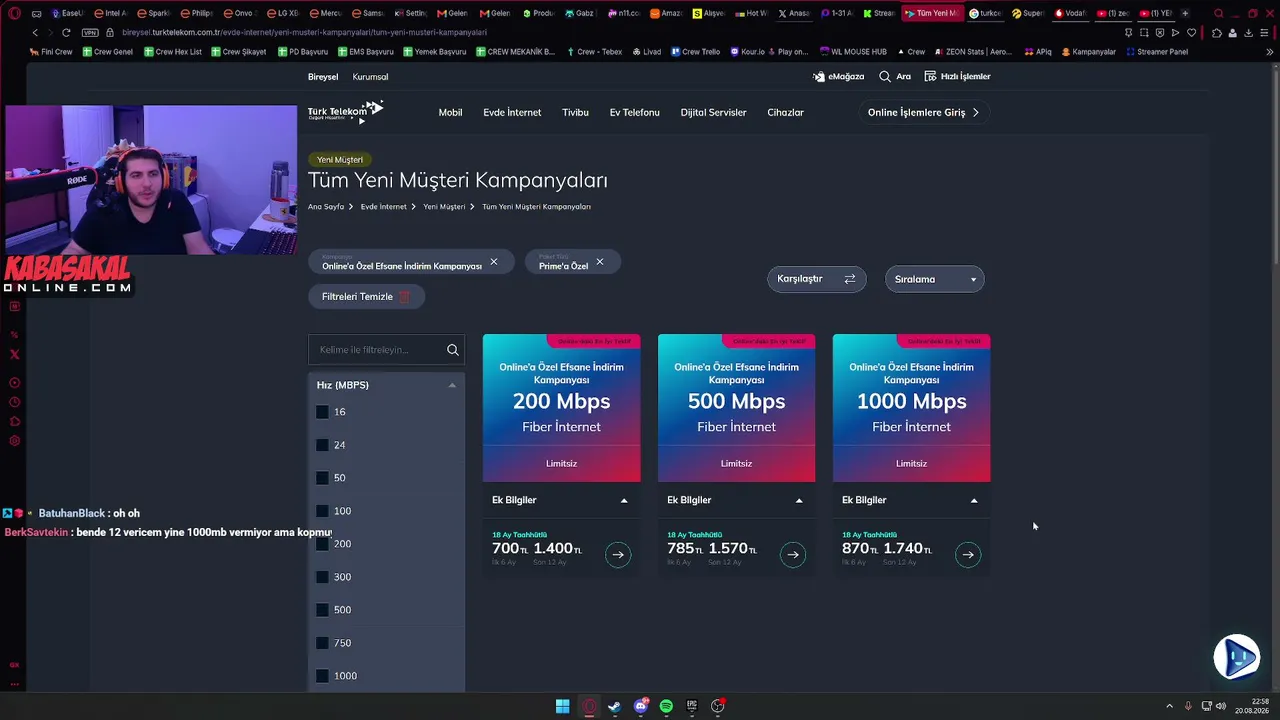This screenshot has width=1280, height=720.
Task: Click the system tray volume icon
Action: (1220, 706)
